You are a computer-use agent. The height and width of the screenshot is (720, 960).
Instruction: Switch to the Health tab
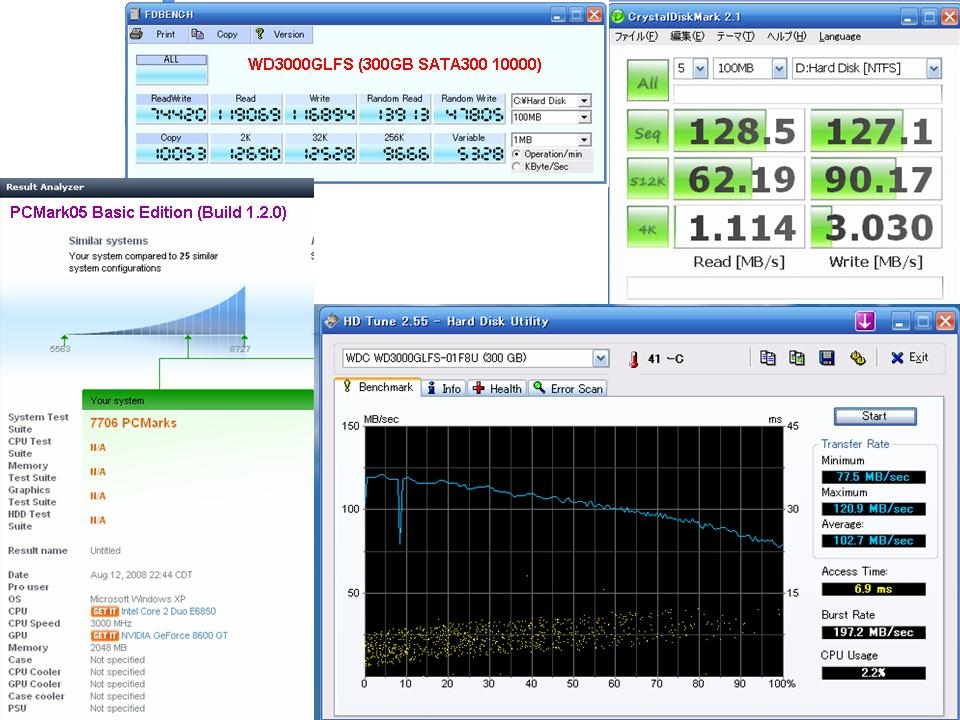click(497, 388)
